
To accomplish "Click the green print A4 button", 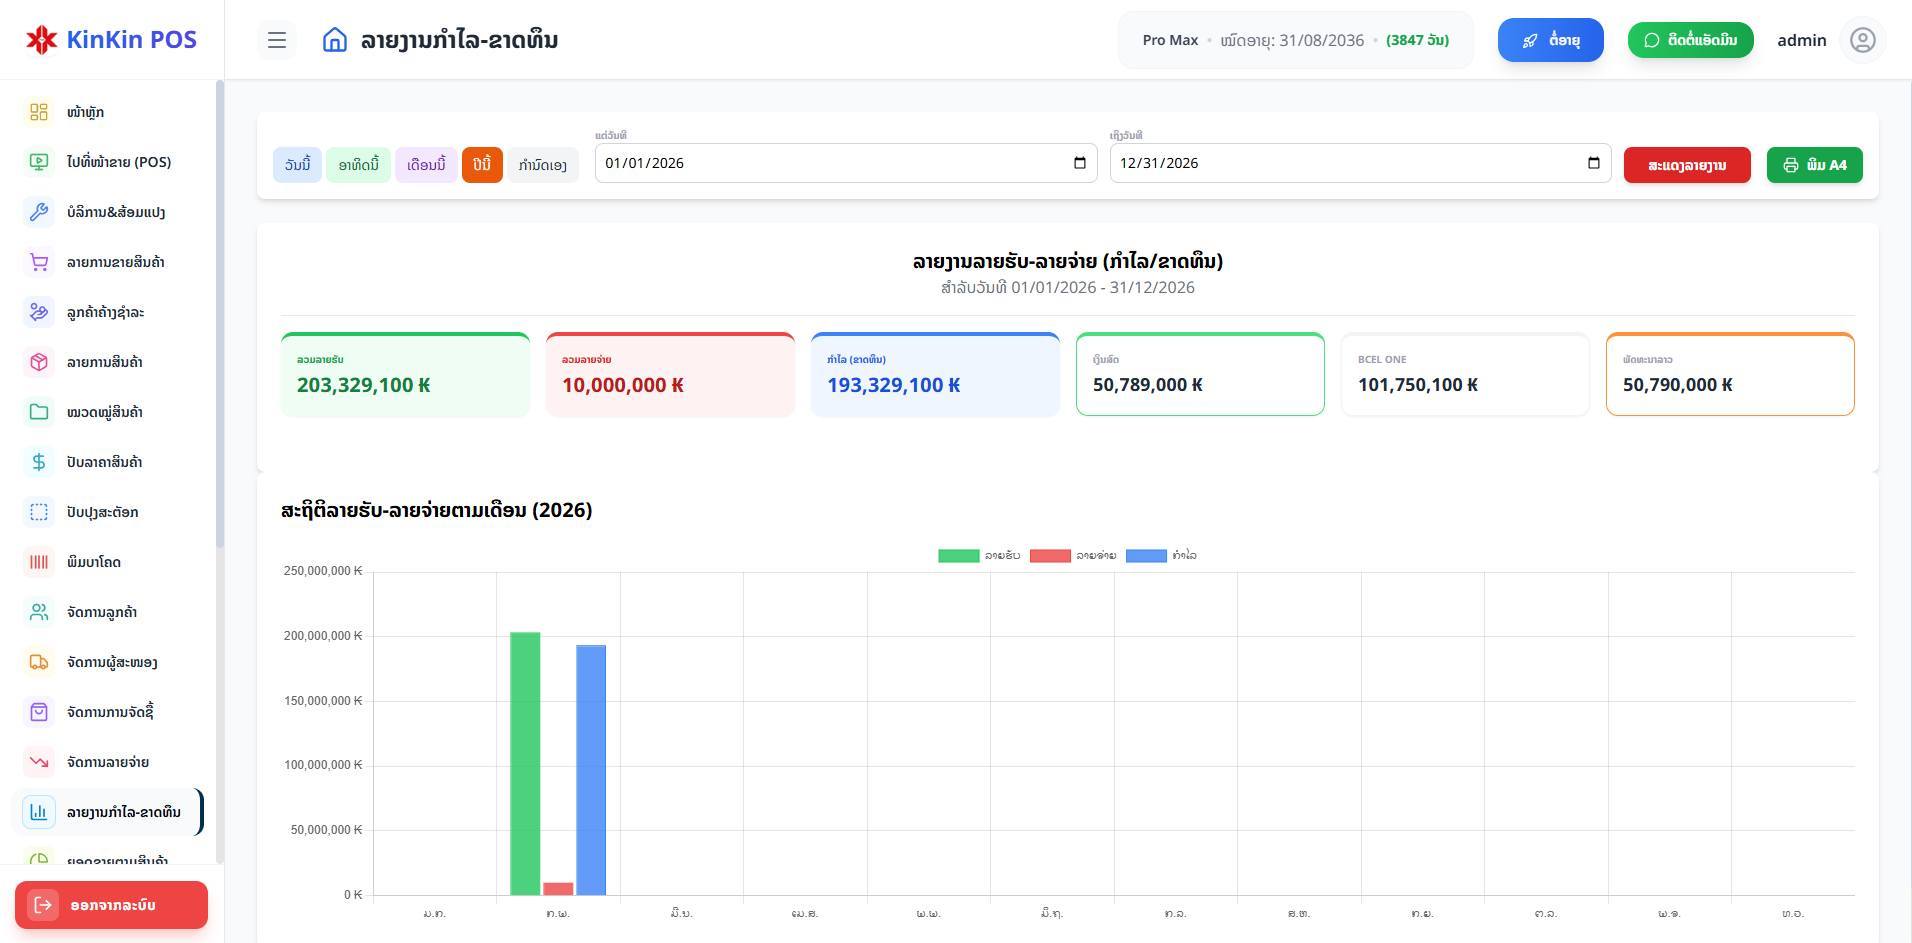I will (x=1814, y=165).
